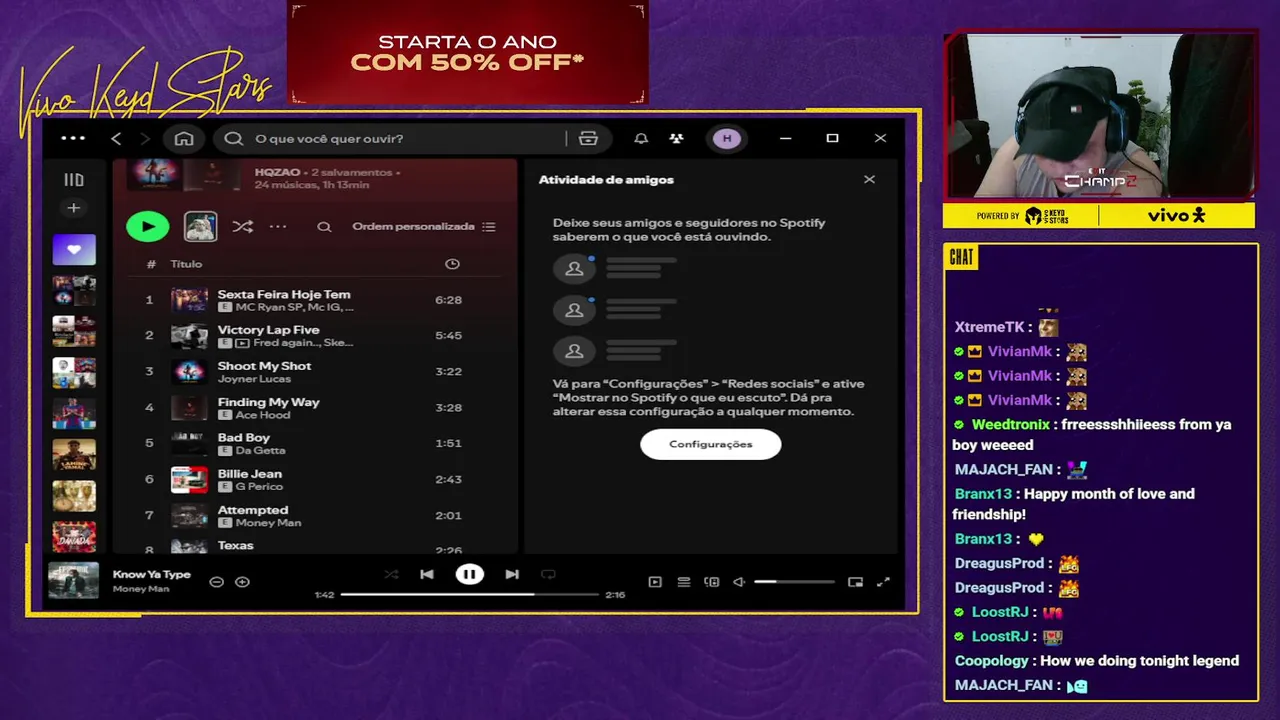Click the song progress bar
1280x720 pixels.
tap(469, 595)
